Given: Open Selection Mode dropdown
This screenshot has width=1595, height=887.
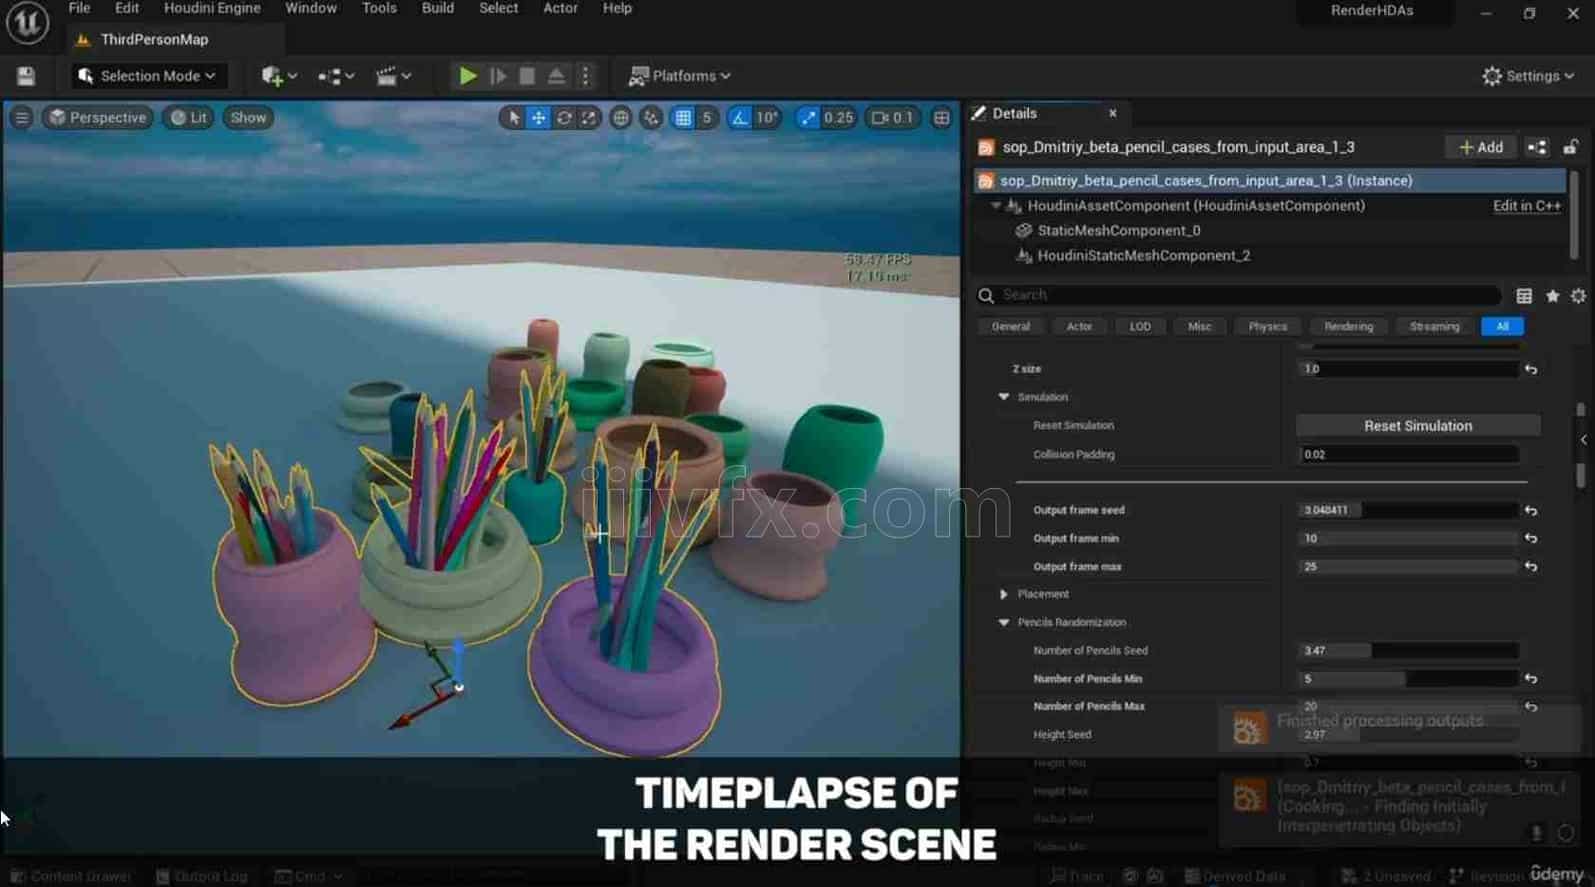Looking at the screenshot, I should point(148,76).
